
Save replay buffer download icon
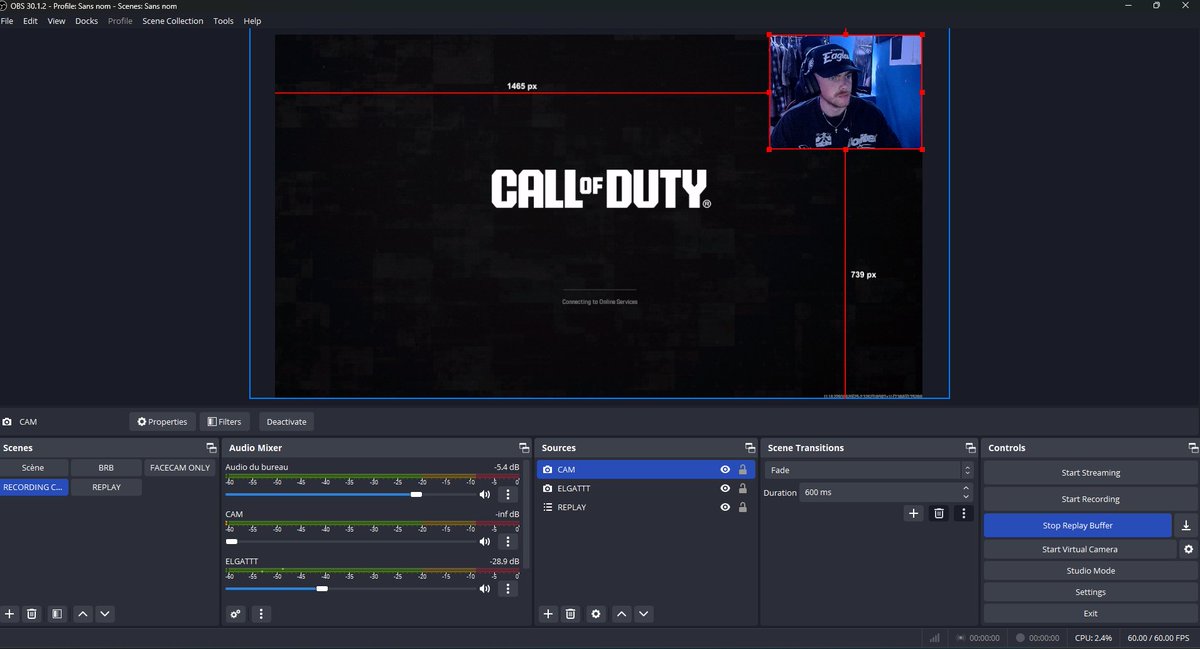pyautogui.click(x=1186, y=525)
